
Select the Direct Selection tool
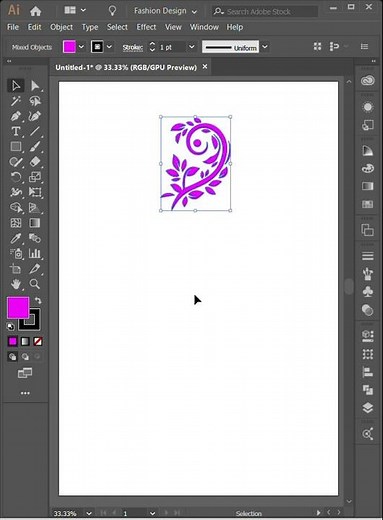point(35,86)
